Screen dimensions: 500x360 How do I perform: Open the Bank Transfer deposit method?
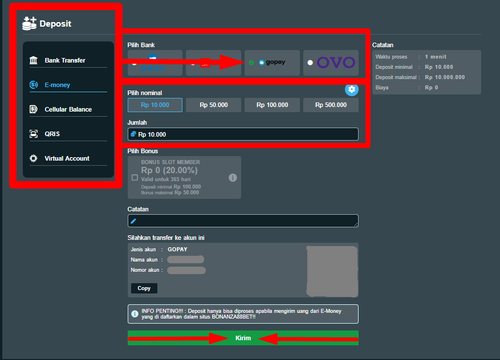pyautogui.click(x=68, y=60)
